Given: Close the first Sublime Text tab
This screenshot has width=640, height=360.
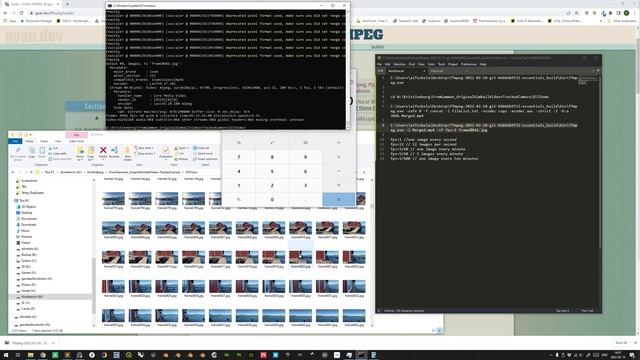Looking at the screenshot, I should pos(424,71).
